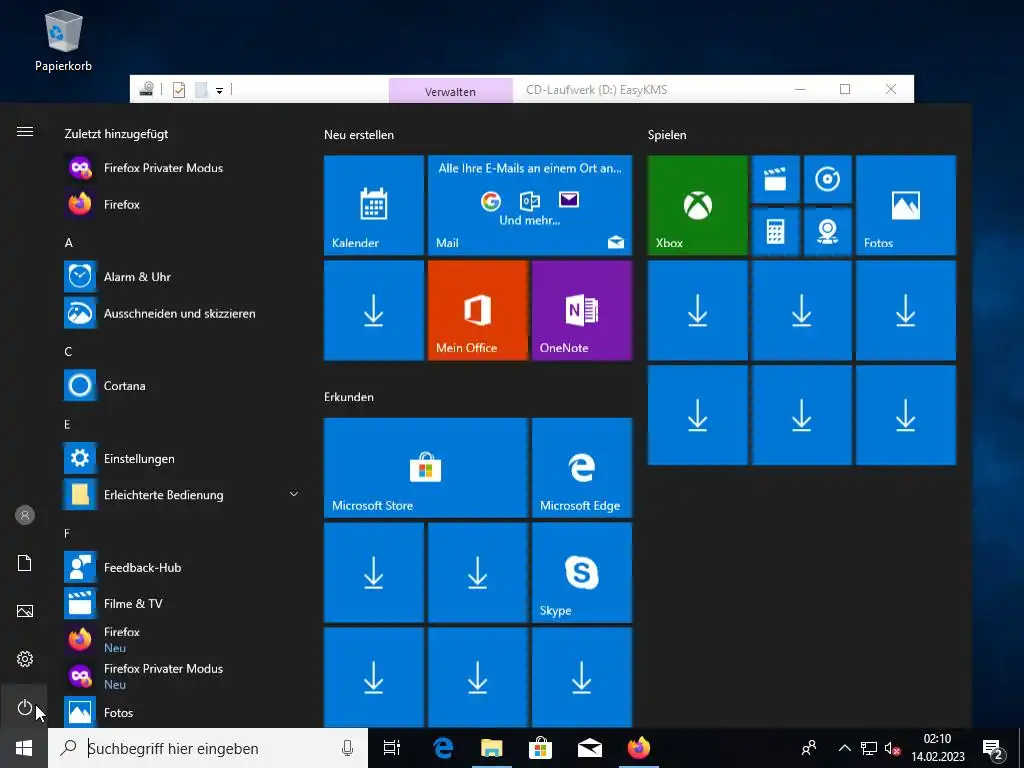1024x768 pixels.
Task: Open the small Filme & TV clapperboard tile
Action: [775, 179]
